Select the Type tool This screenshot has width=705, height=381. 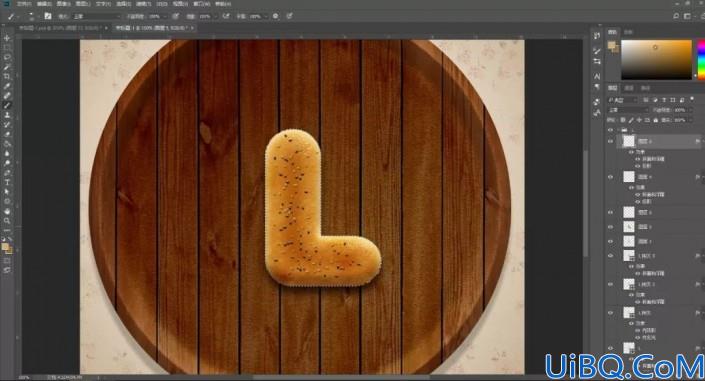tap(7, 182)
